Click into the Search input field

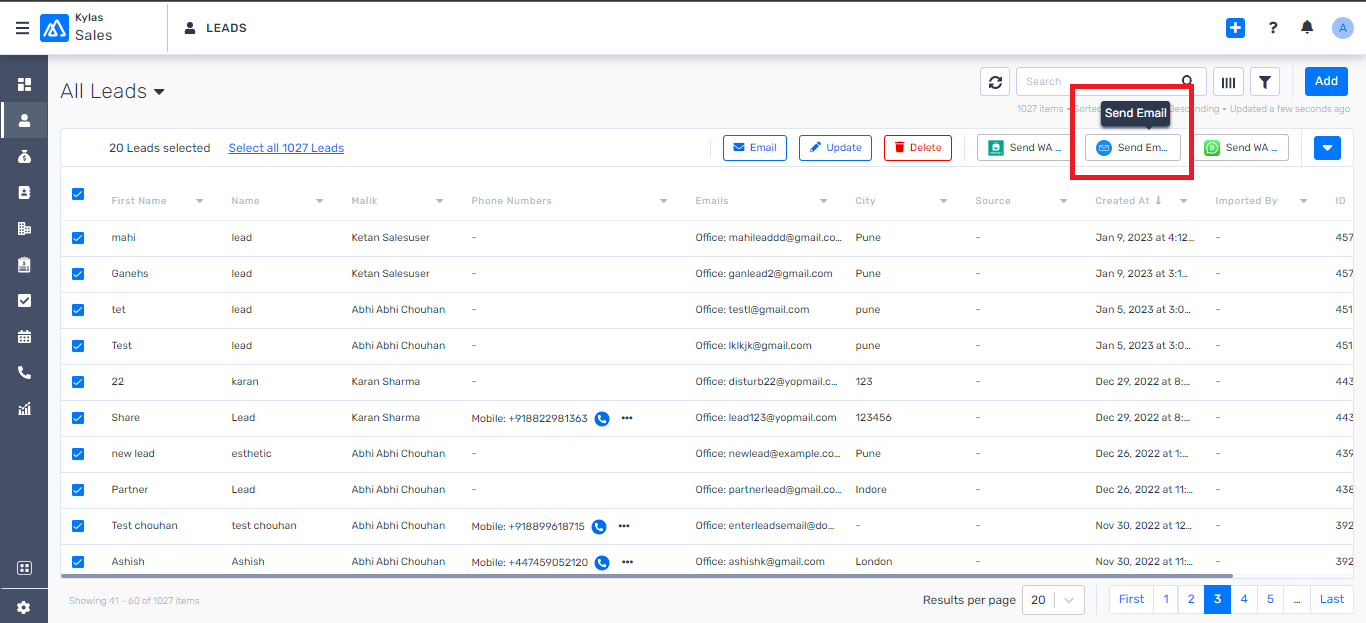point(1097,82)
